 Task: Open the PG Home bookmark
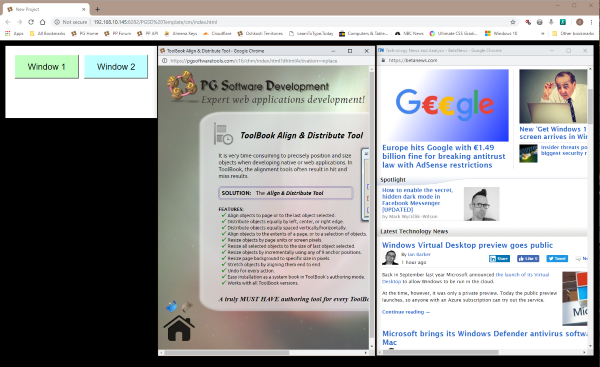[x=85, y=34]
